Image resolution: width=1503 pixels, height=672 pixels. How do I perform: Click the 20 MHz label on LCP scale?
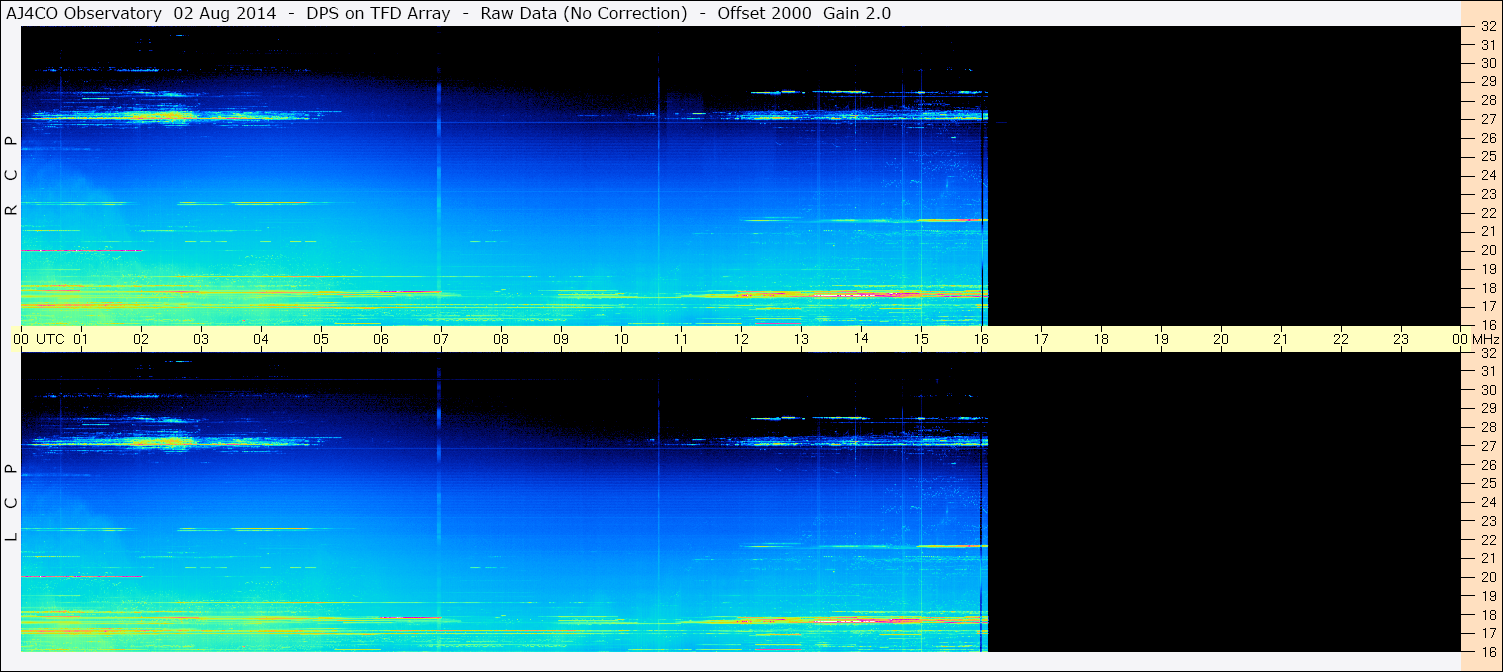1488,577
